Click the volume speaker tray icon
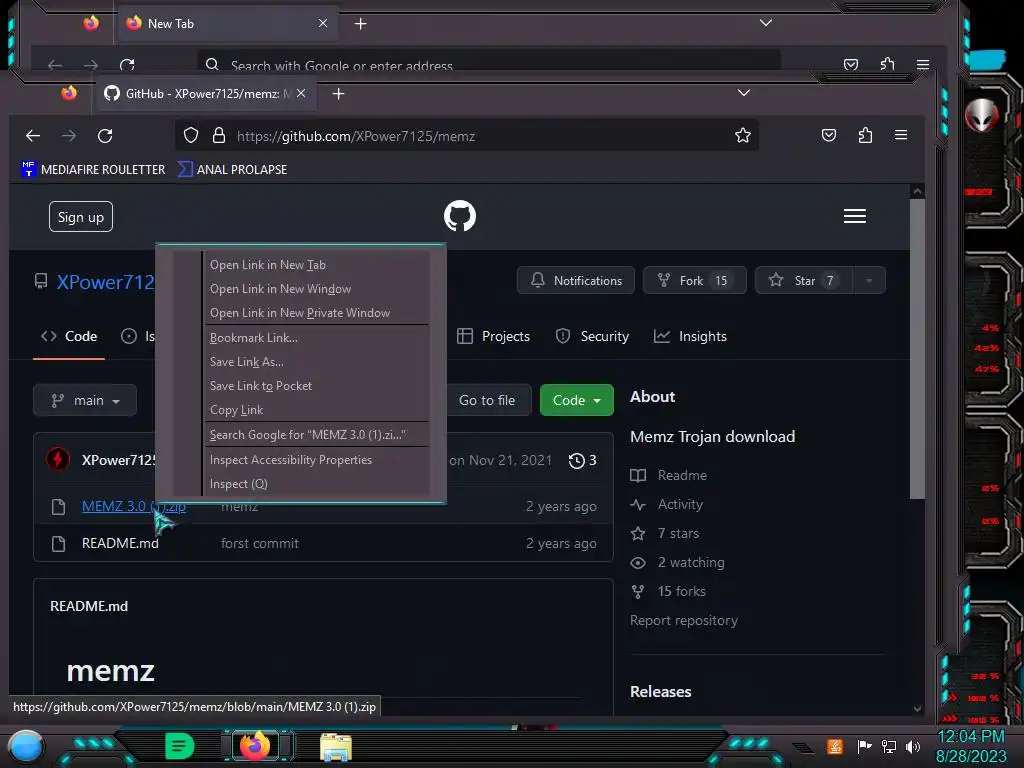 [913, 746]
